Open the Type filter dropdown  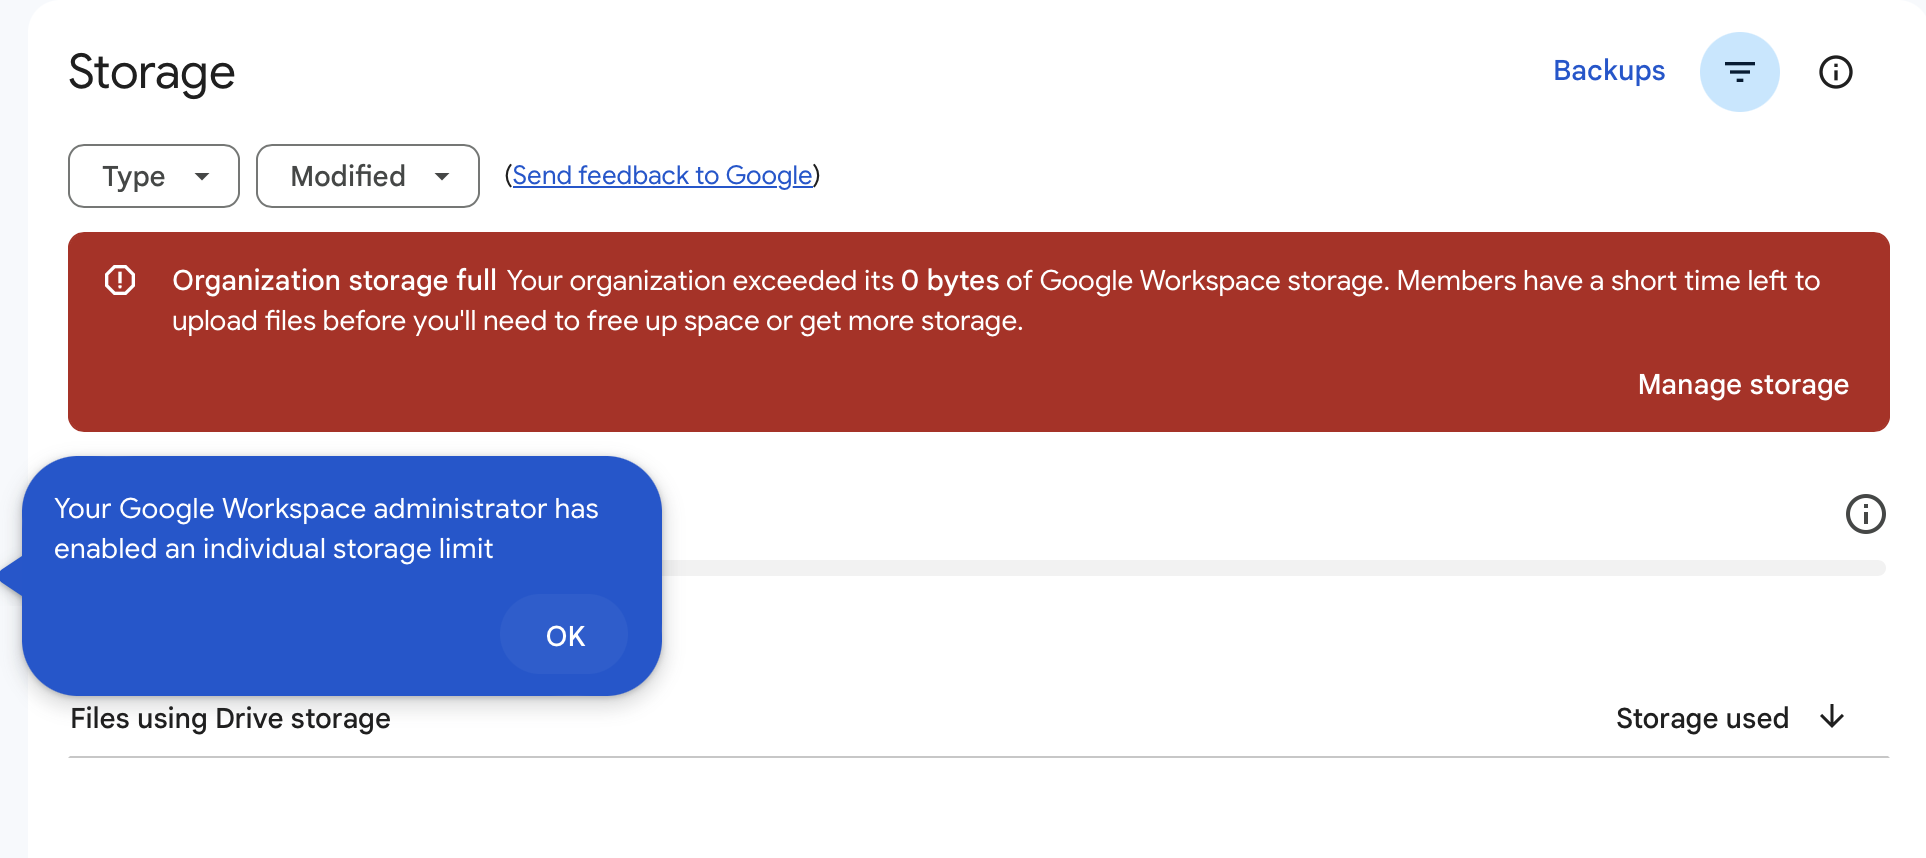click(x=154, y=176)
